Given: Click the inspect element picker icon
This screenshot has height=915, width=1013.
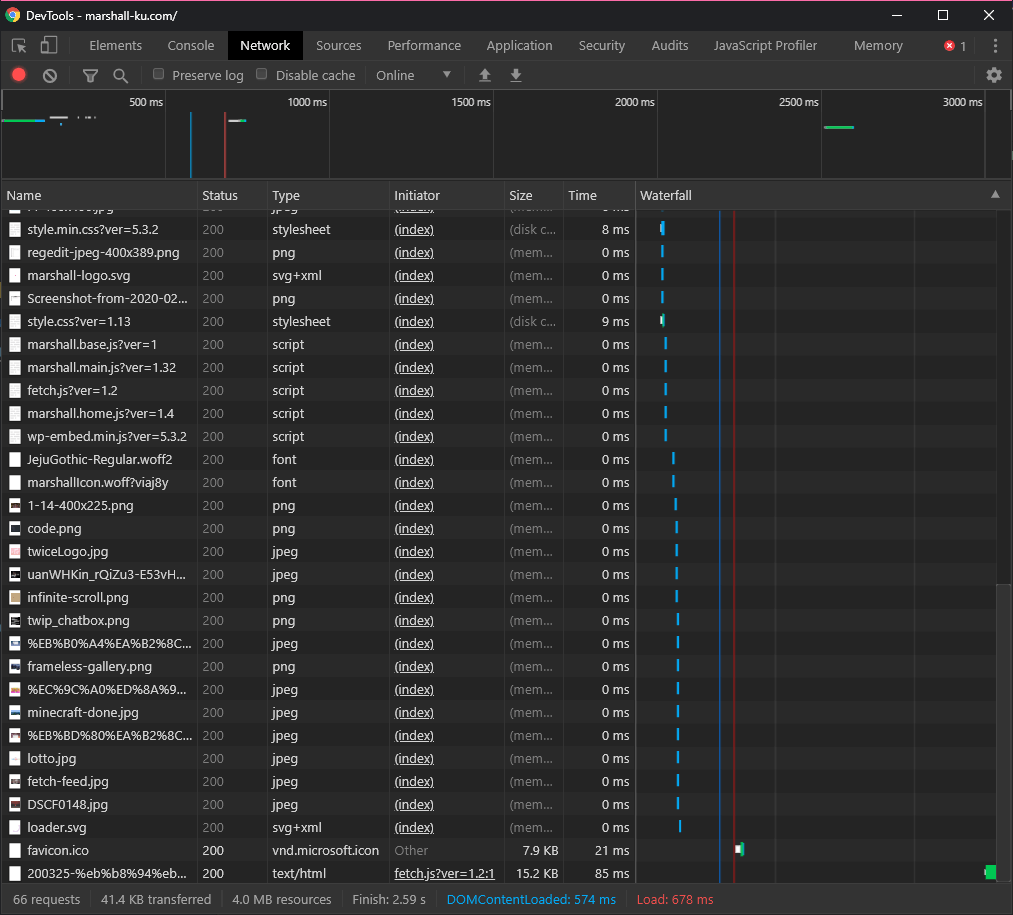Looking at the screenshot, I should coord(19,46).
